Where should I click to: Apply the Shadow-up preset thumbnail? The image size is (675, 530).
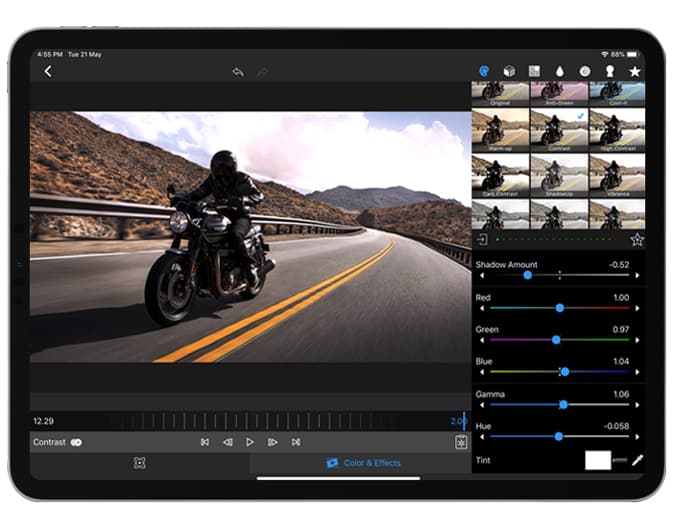(559, 176)
